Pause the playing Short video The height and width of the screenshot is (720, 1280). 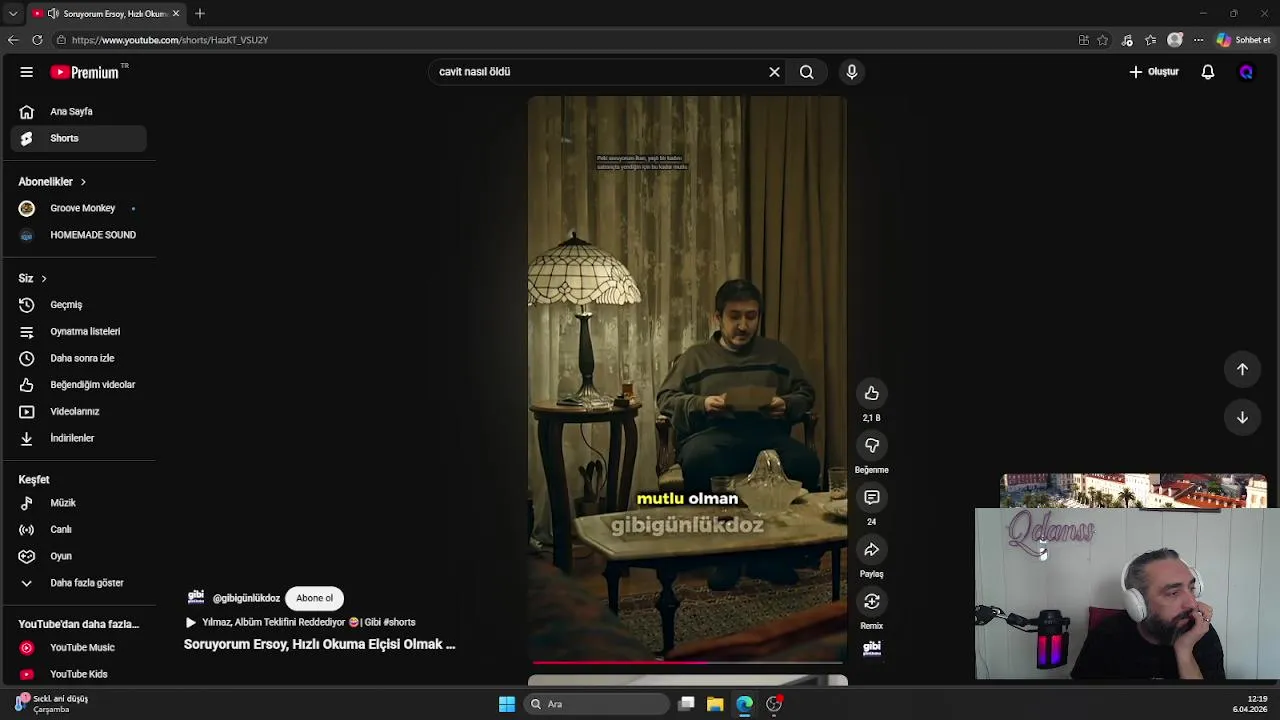point(688,380)
